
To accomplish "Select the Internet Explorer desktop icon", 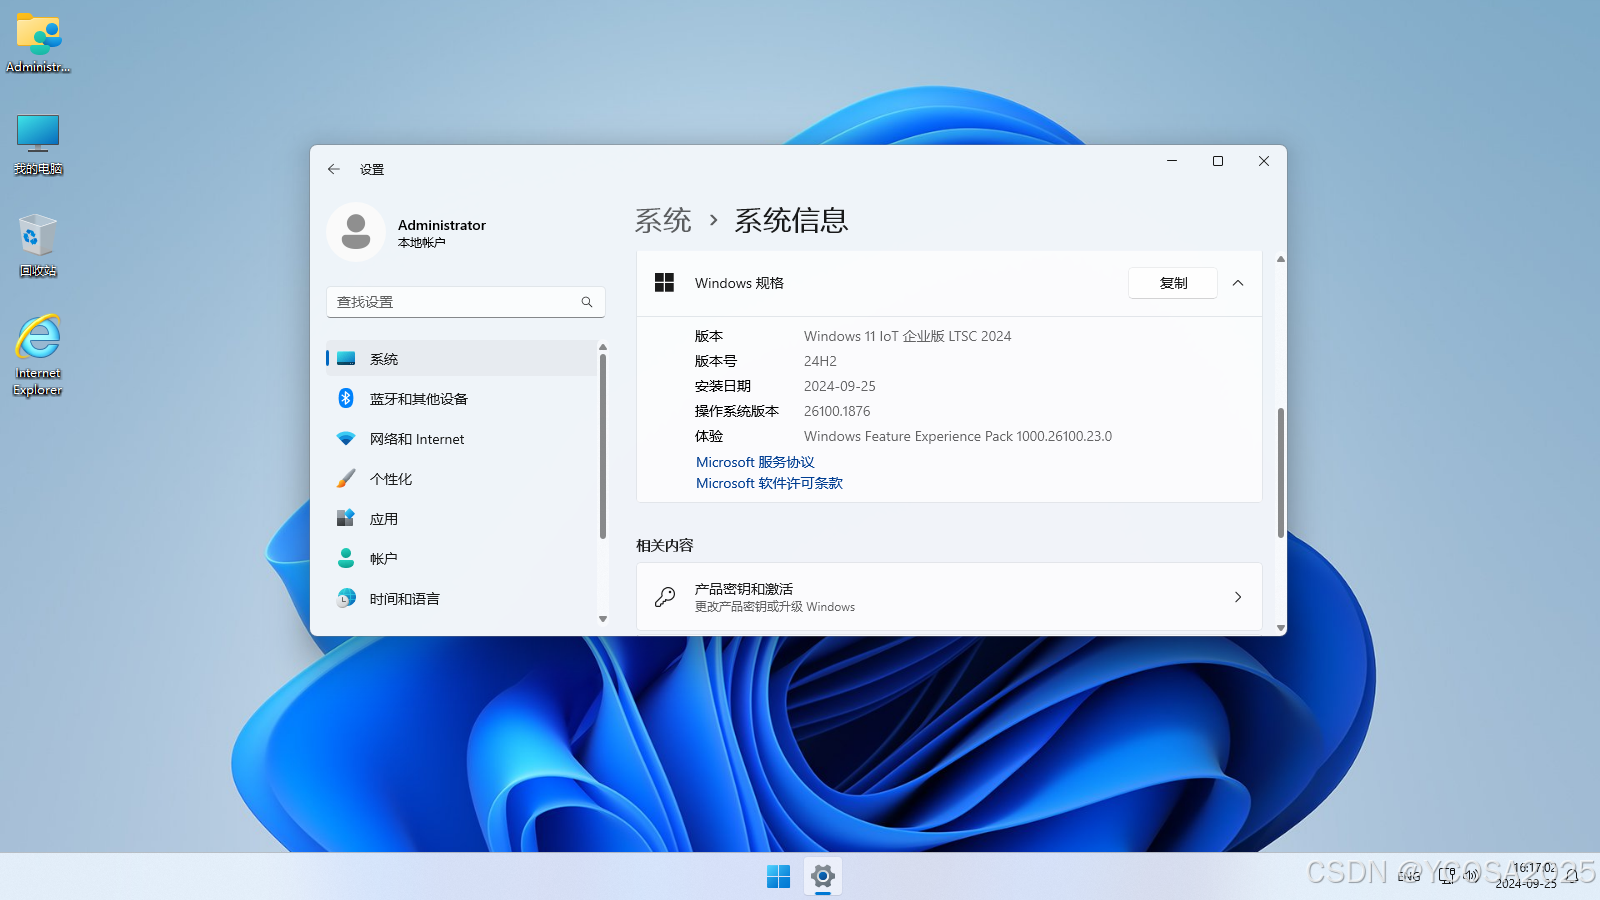I will pyautogui.click(x=38, y=356).
